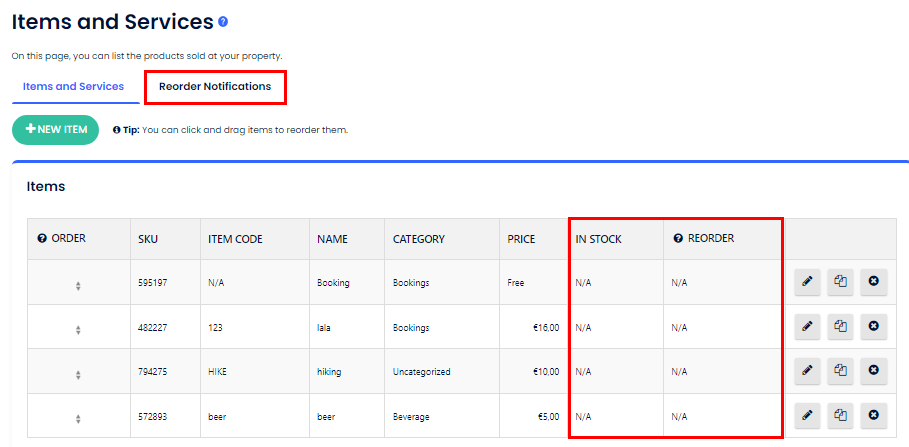909x447 pixels.
Task: Click the help icon next to REORDER header
Action: [x=678, y=239]
